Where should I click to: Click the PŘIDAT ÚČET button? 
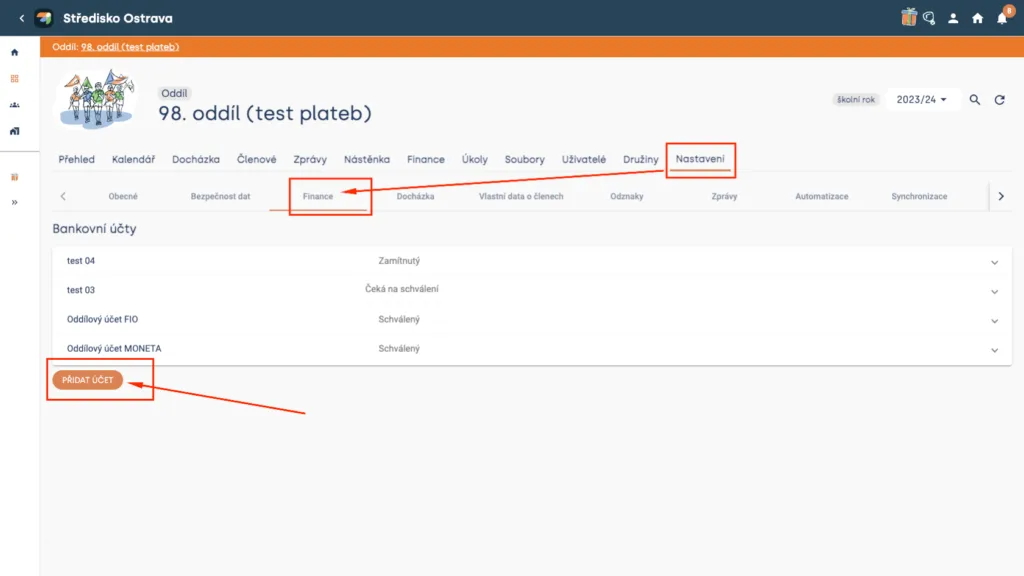(88, 379)
